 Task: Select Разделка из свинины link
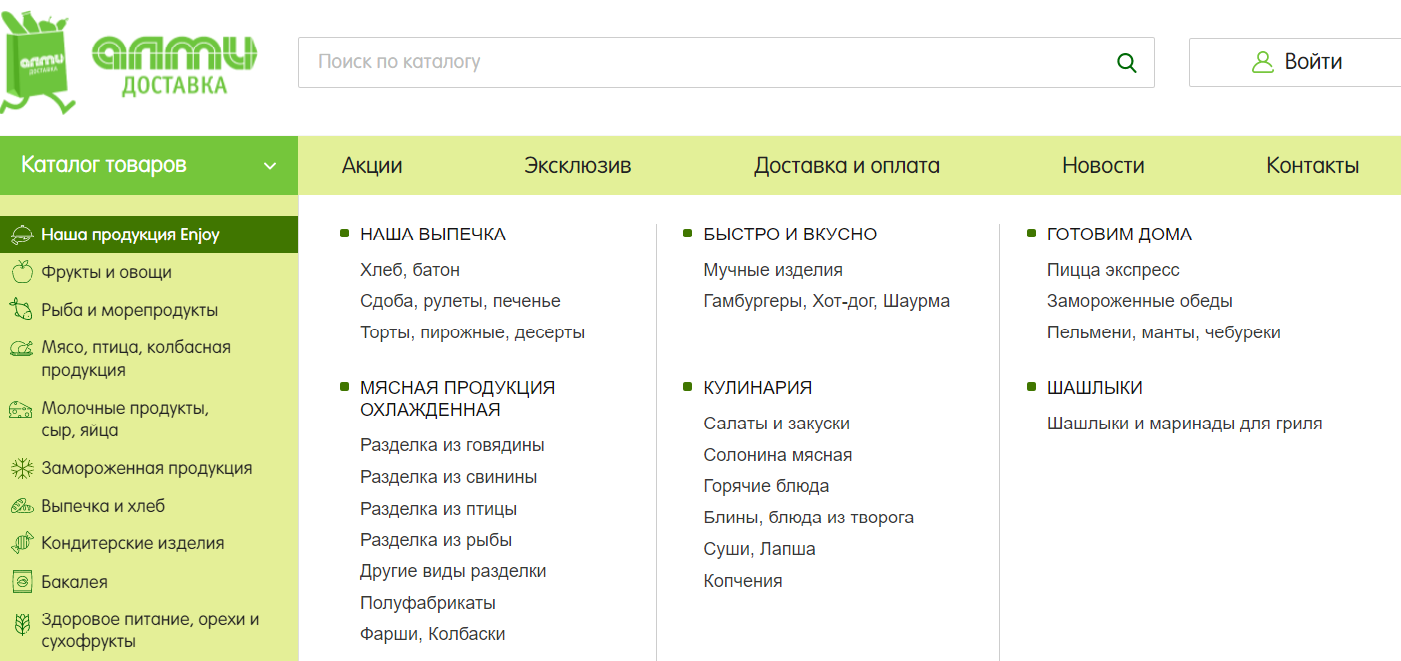coord(448,477)
